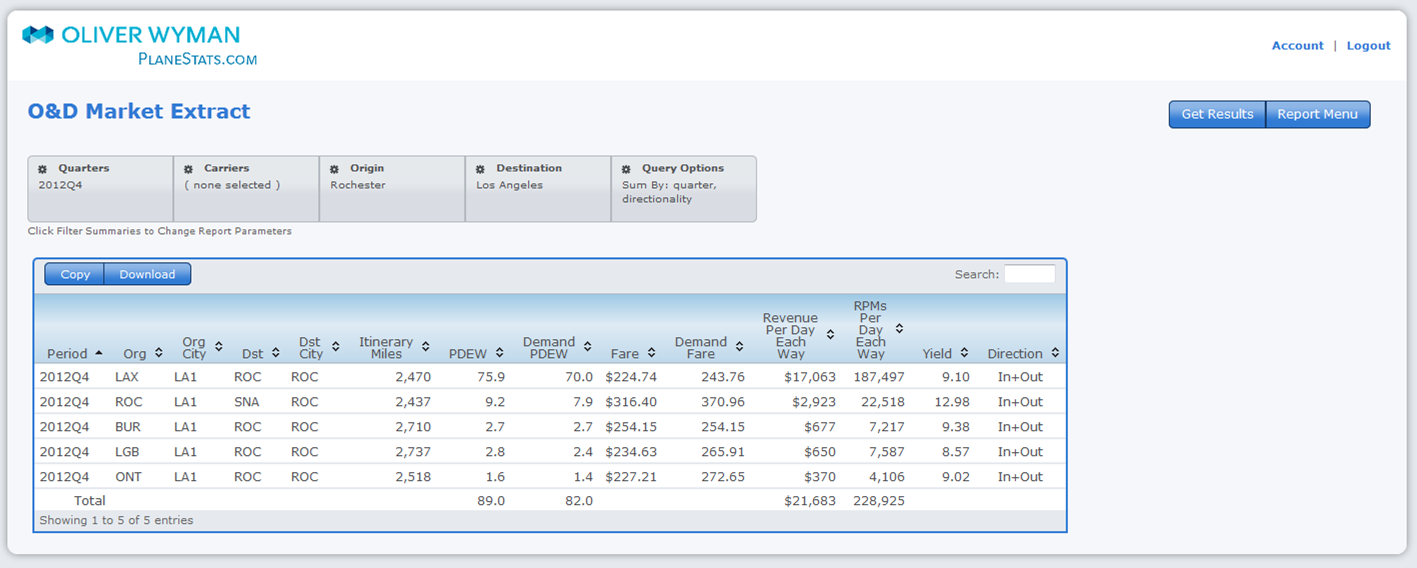This screenshot has width=1417, height=568.
Task: Click the gear icon beside Origin
Action: click(335, 169)
